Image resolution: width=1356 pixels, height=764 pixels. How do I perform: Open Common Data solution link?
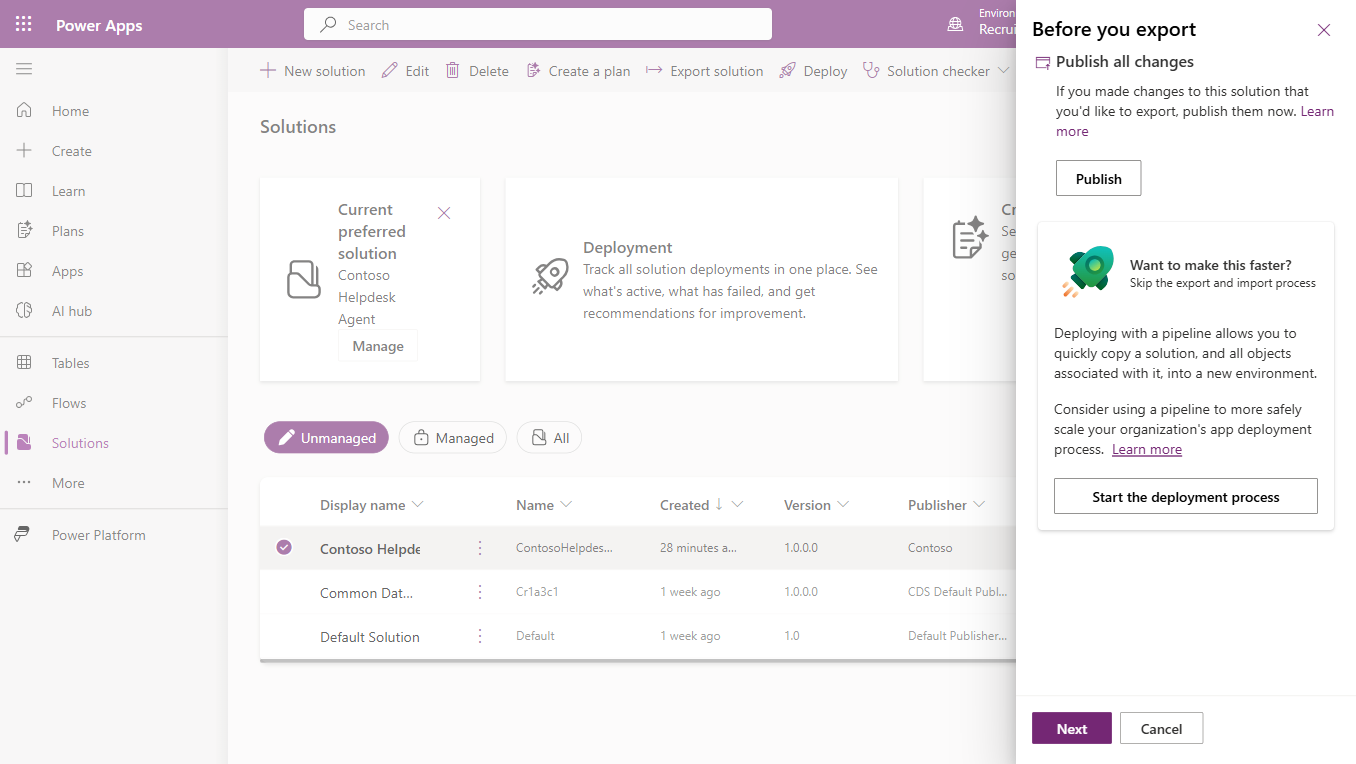366,593
